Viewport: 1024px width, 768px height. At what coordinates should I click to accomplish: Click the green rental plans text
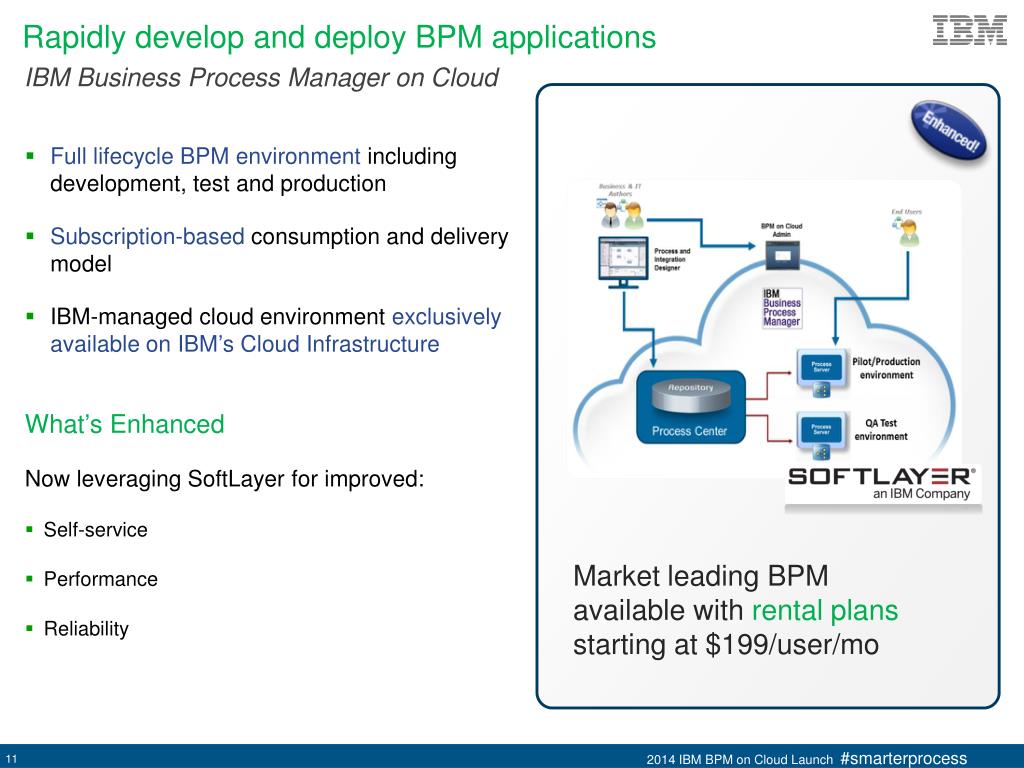[x=825, y=611]
